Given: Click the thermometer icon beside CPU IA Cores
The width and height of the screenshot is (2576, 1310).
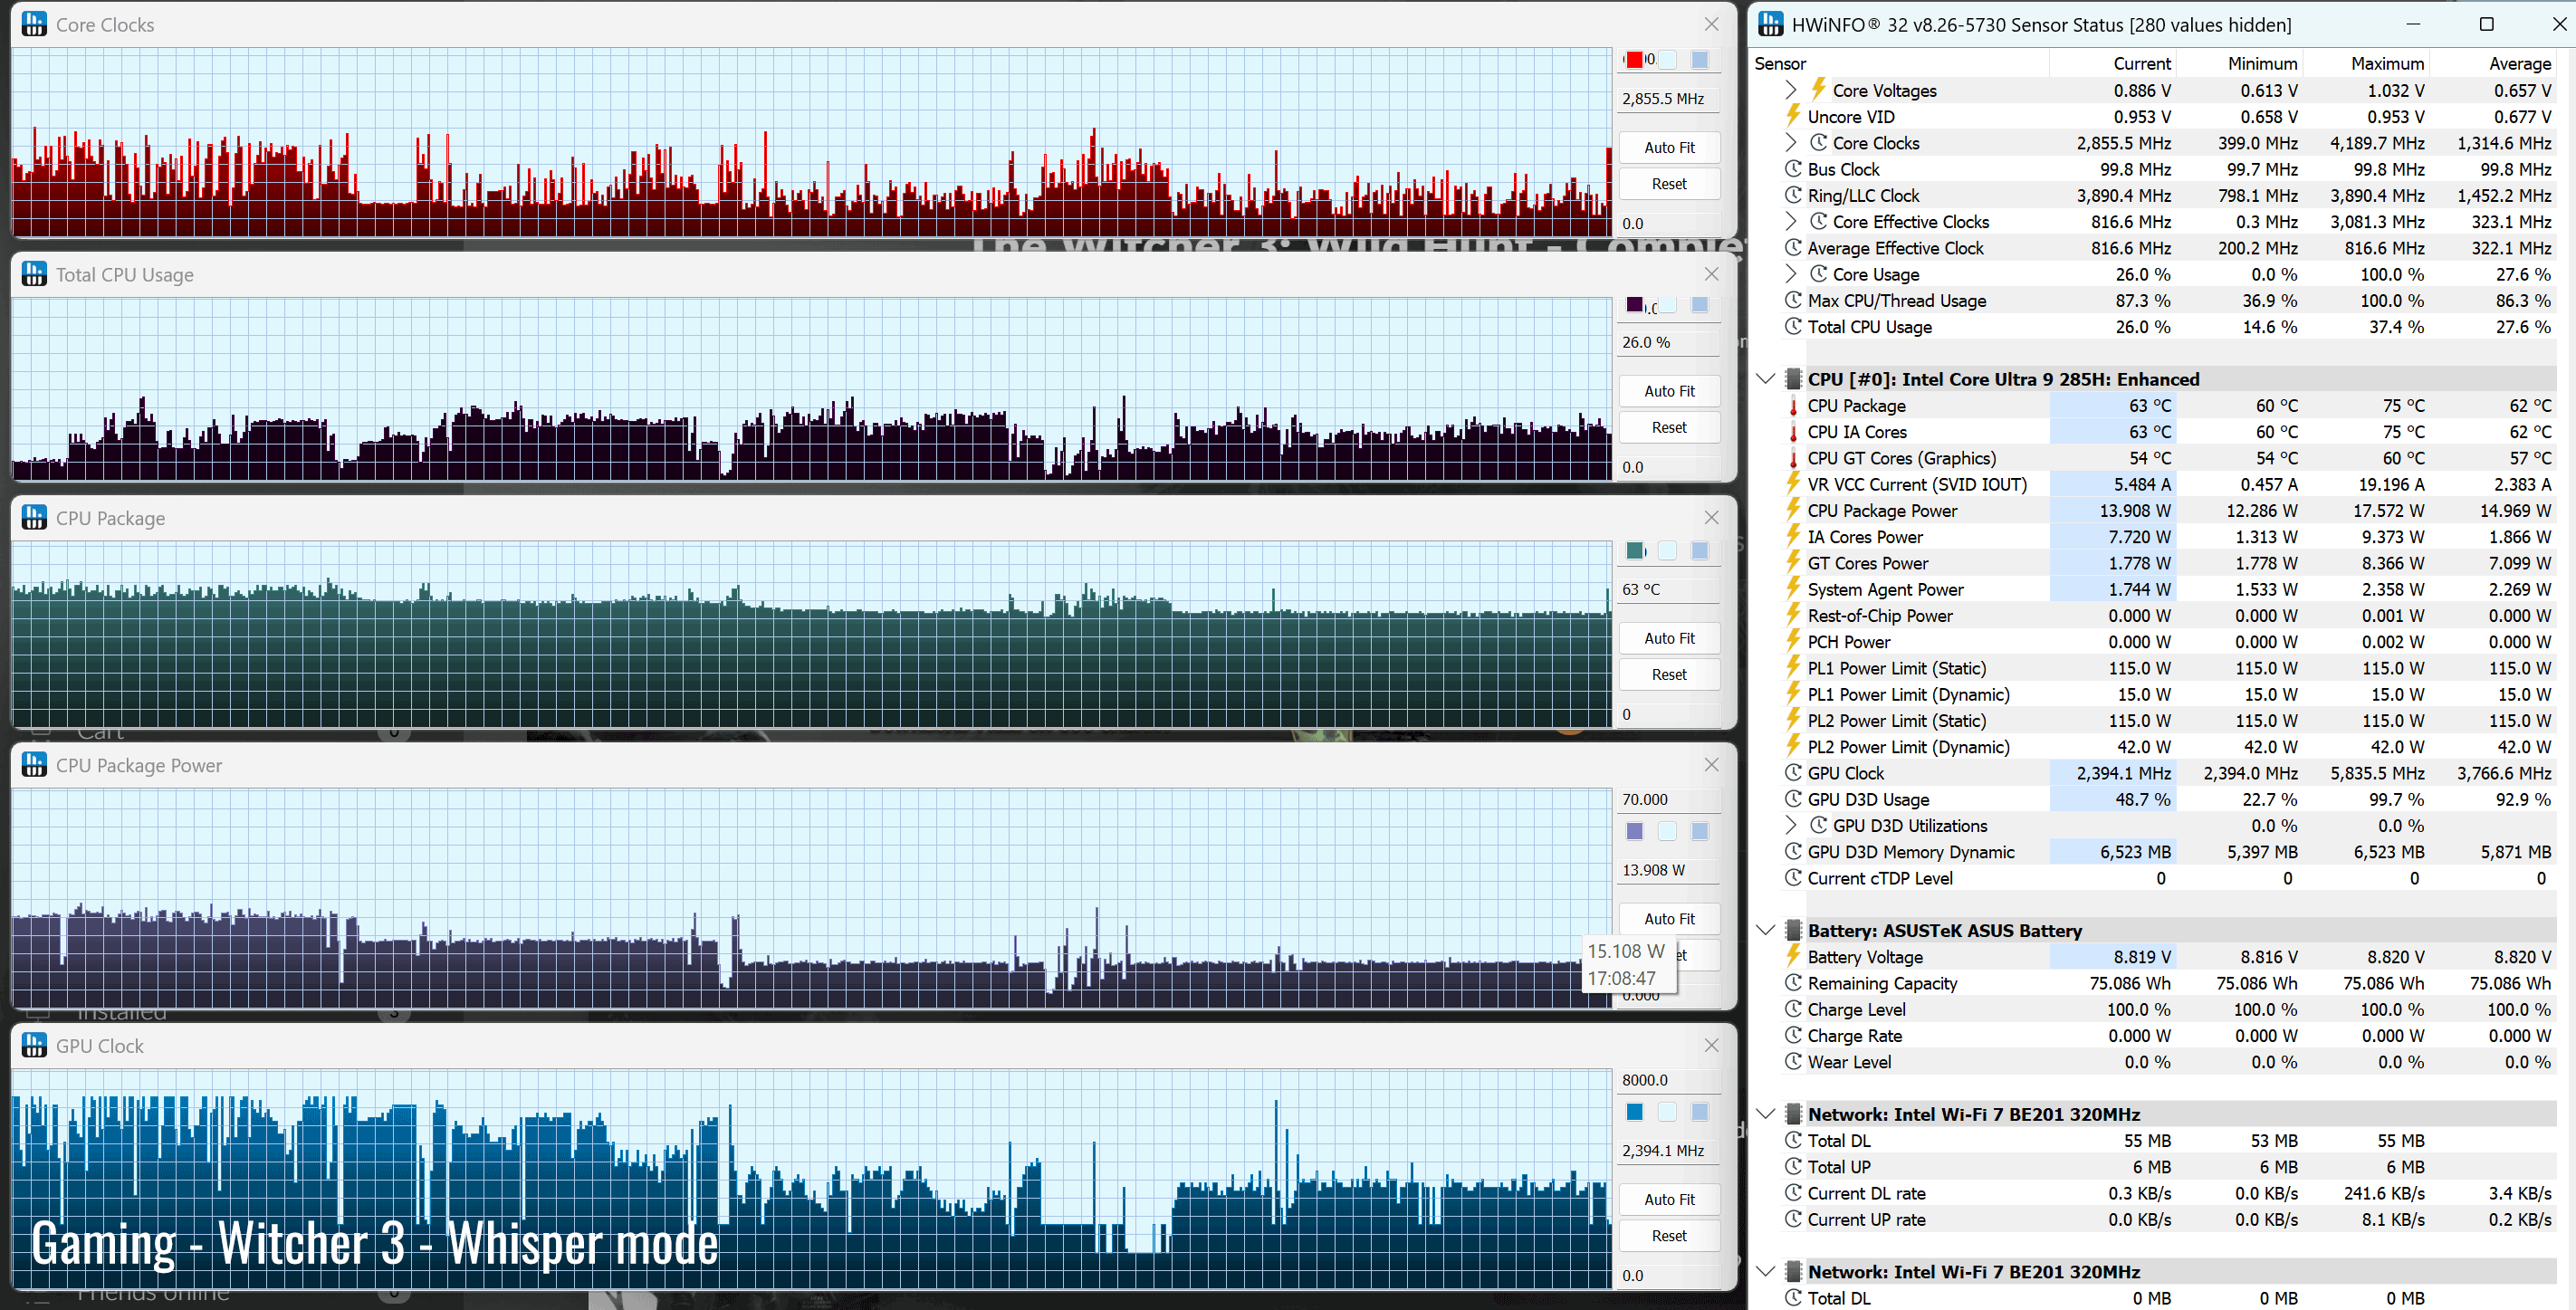Looking at the screenshot, I should pyautogui.click(x=1793, y=432).
